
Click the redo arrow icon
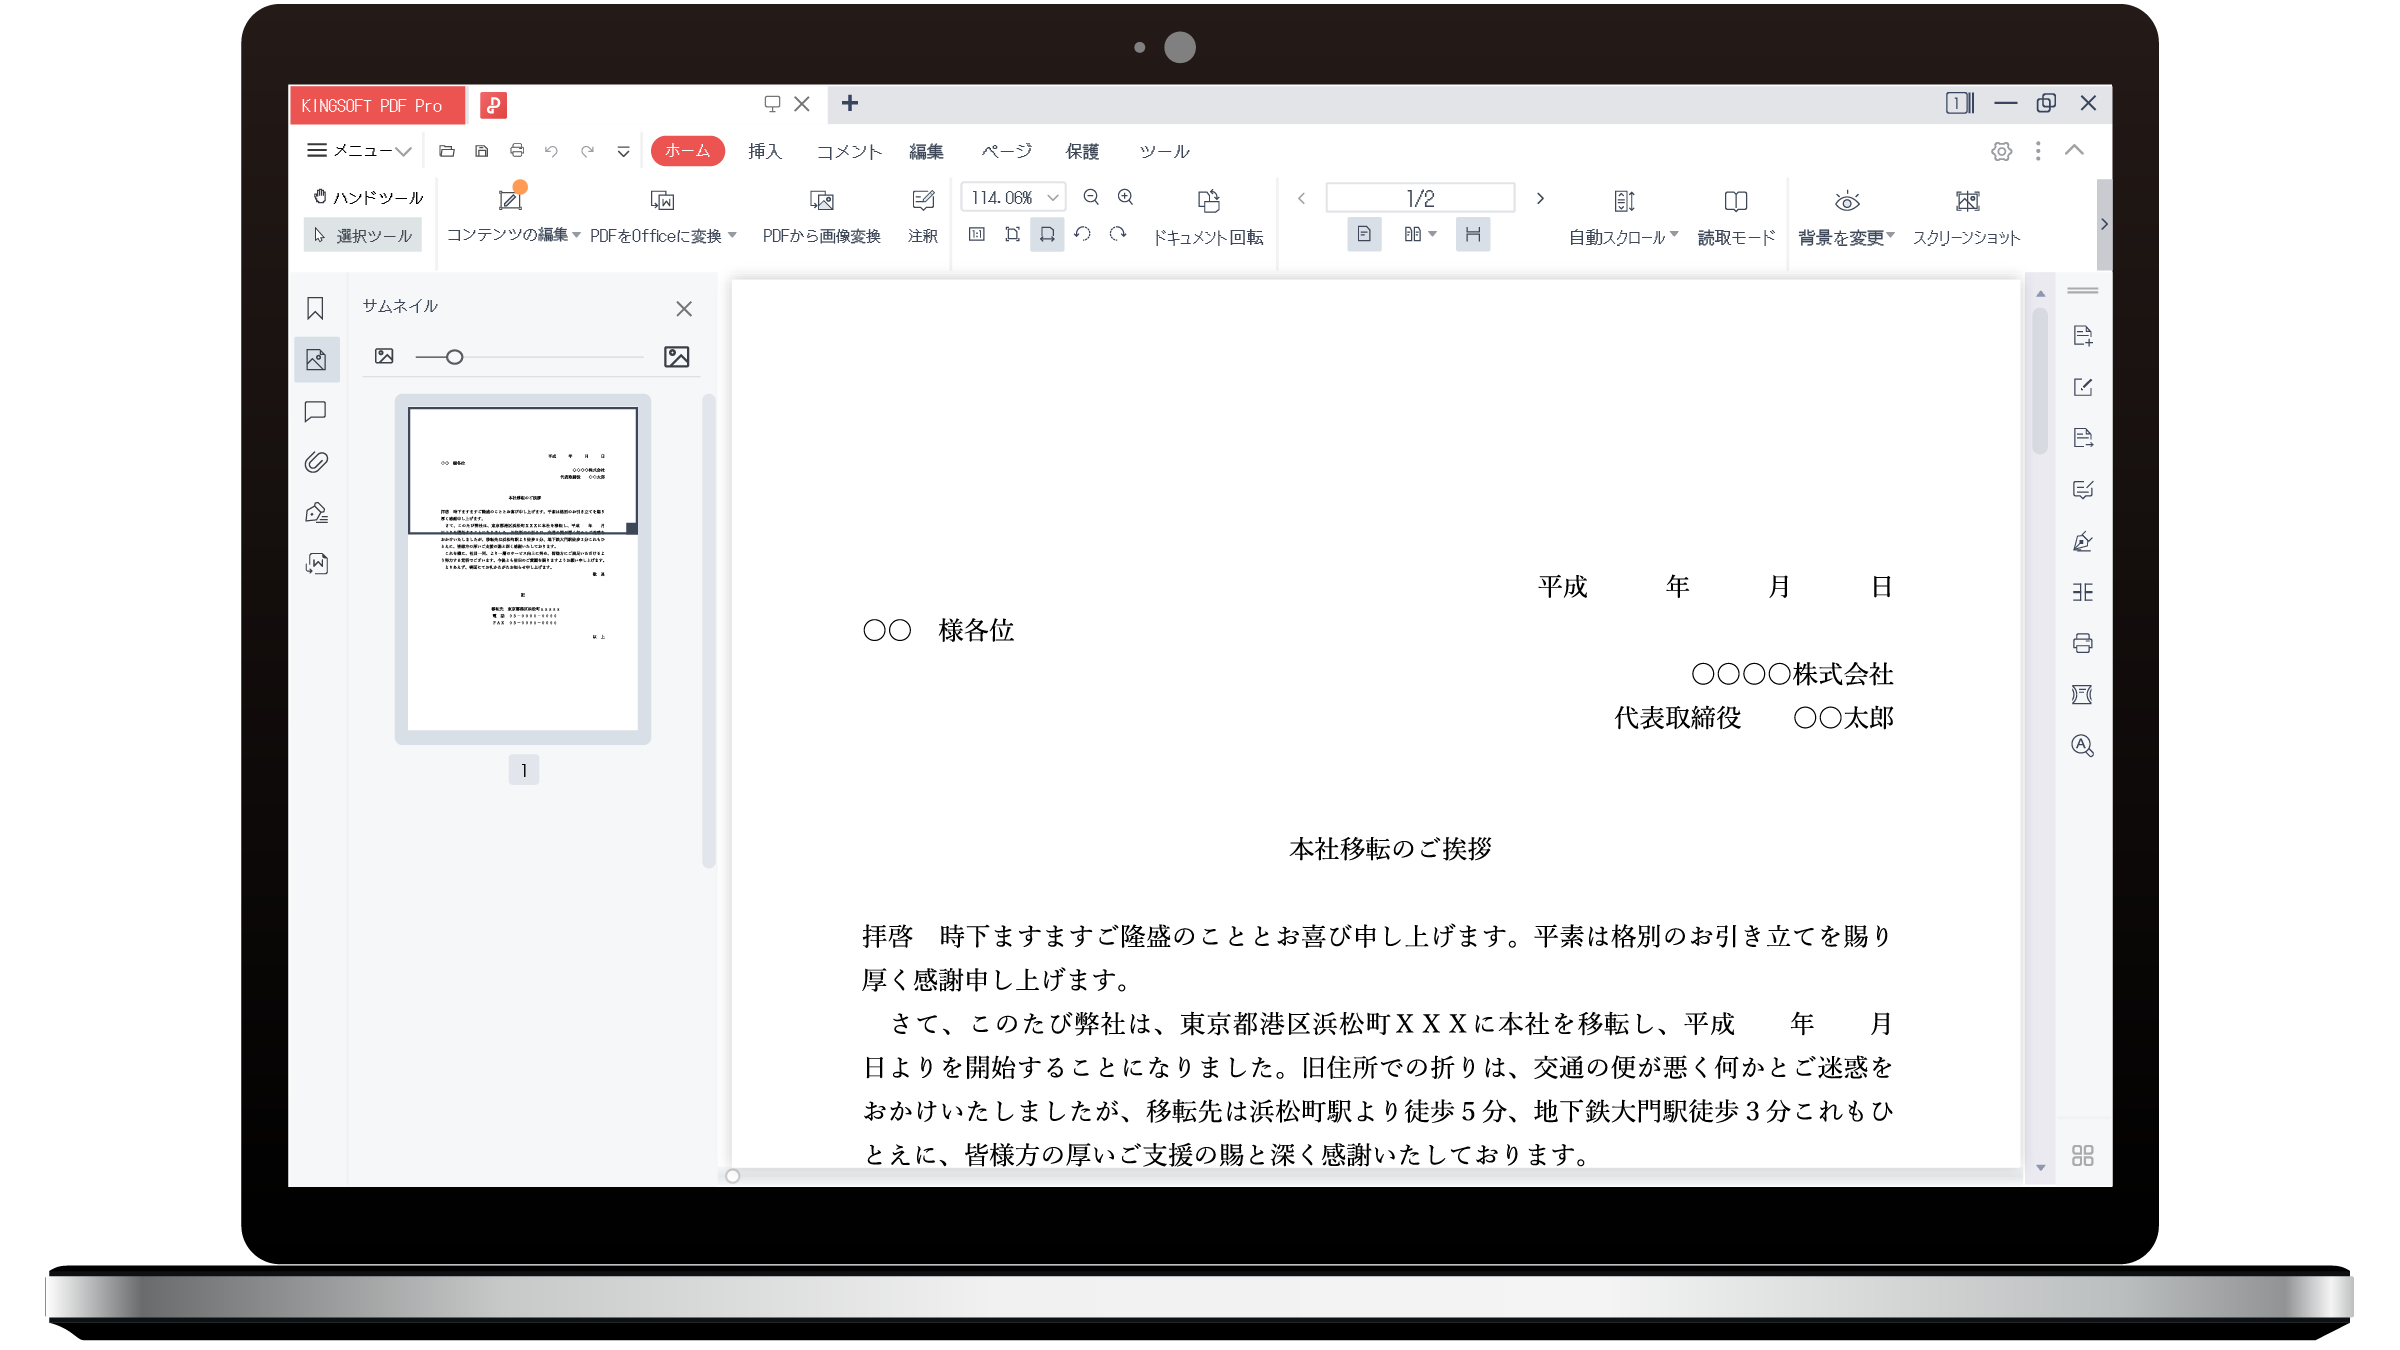(587, 151)
